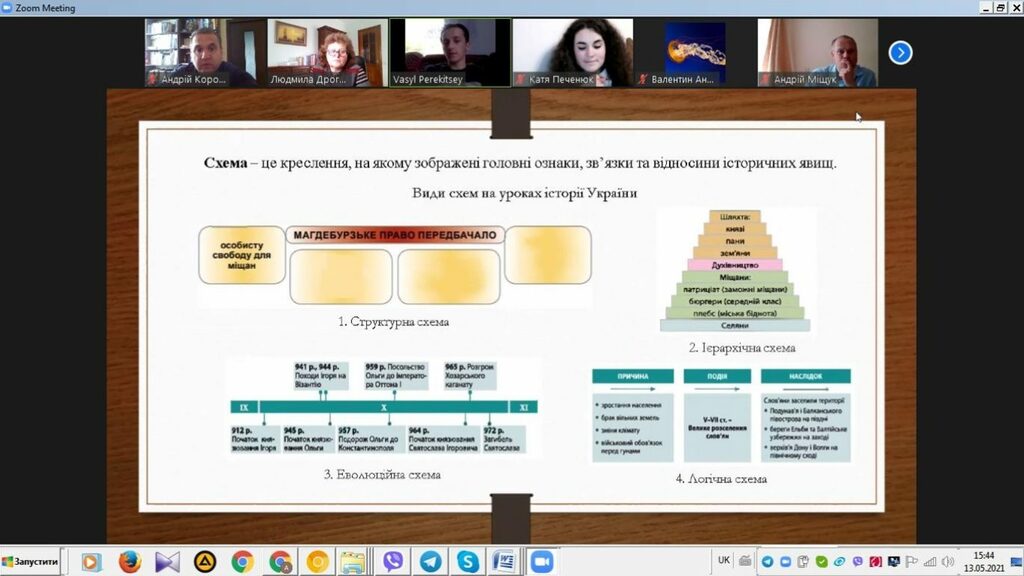Open Skype from the taskbar
This screenshot has height=576, width=1024.
coord(467,562)
